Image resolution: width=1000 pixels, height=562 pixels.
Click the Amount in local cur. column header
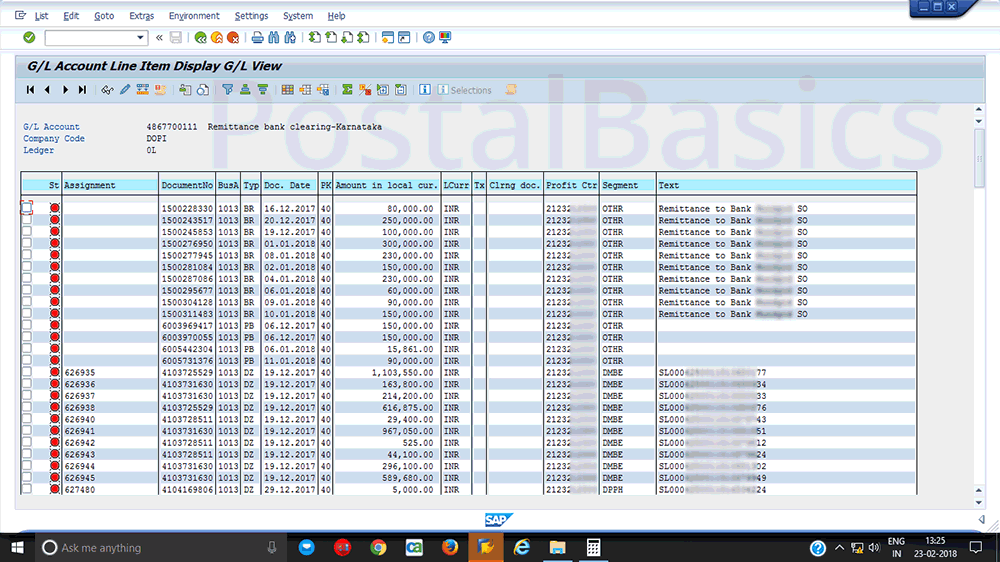click(386, 186)
